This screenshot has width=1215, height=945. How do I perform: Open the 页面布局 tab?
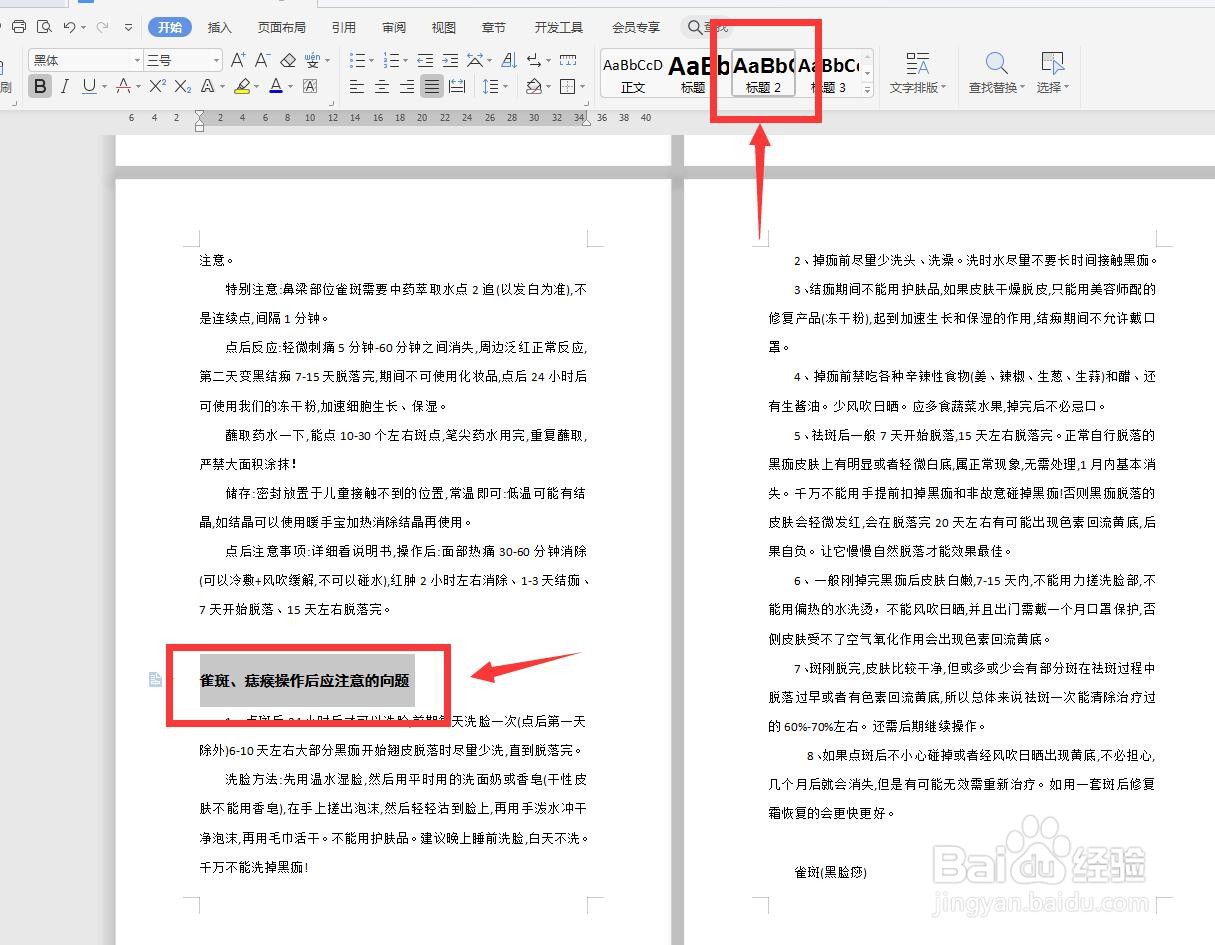(282, 27)
